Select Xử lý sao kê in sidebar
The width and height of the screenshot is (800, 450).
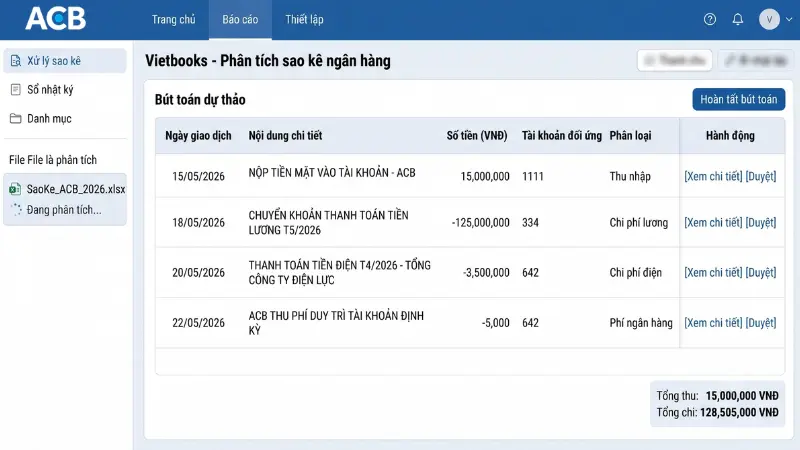(65, 61)
